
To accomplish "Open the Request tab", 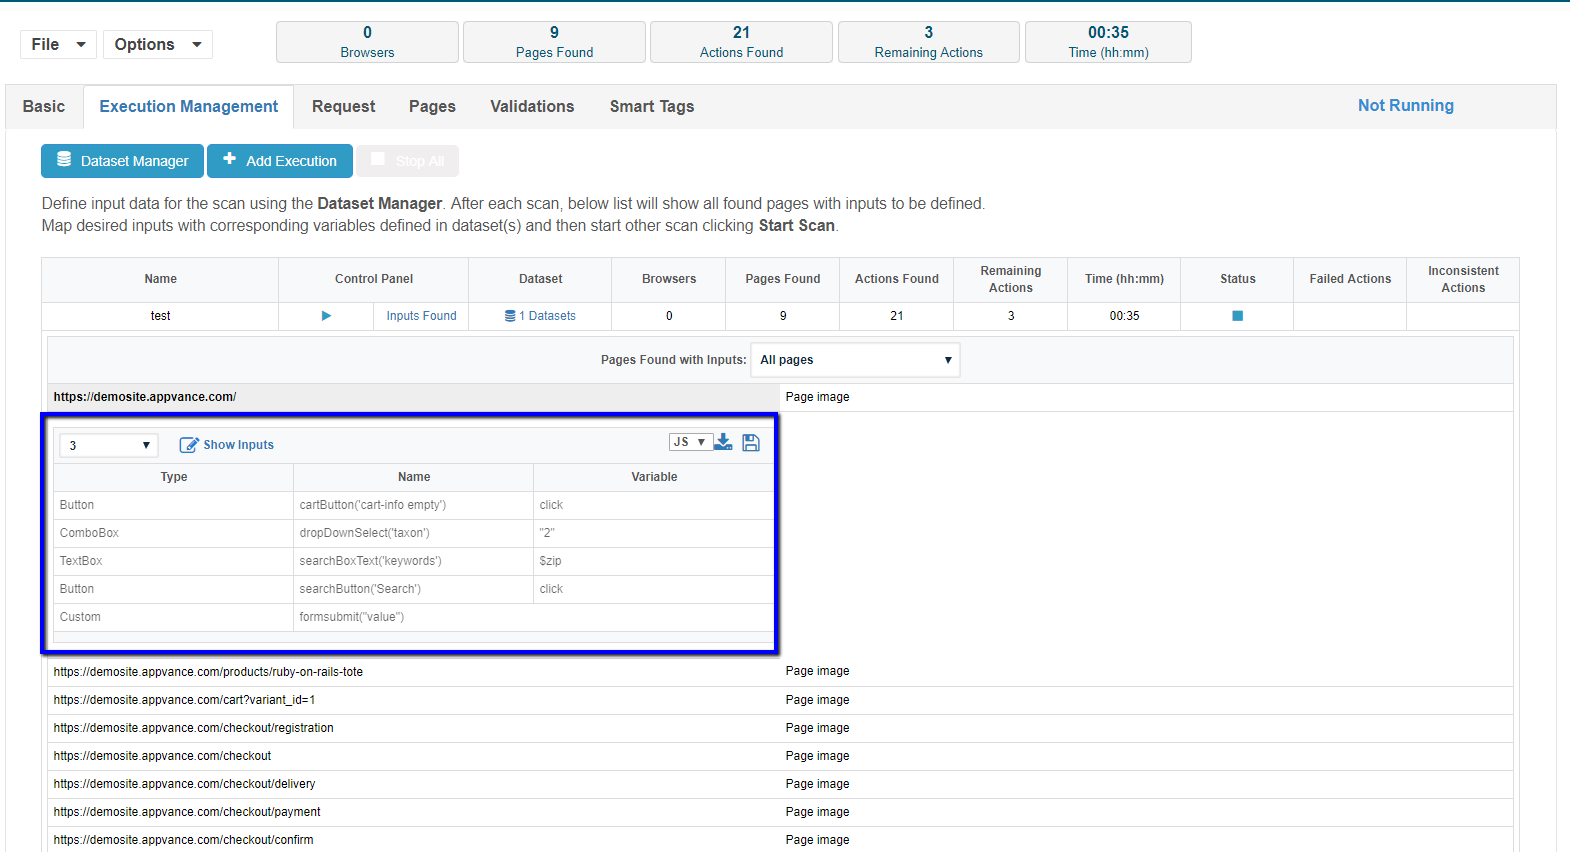I will 343,106.
